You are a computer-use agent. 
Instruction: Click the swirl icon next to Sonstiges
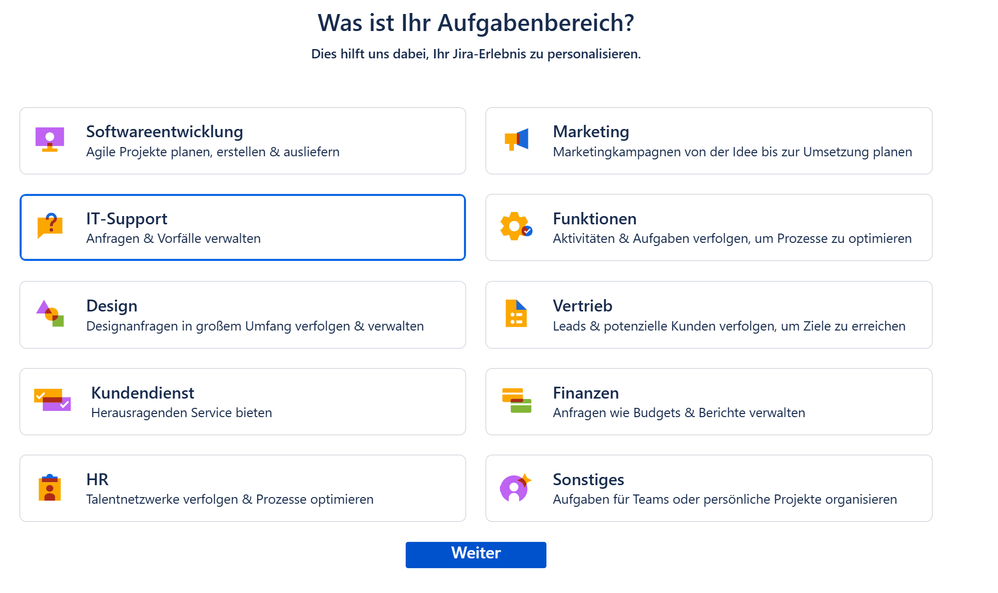point(516,488)
